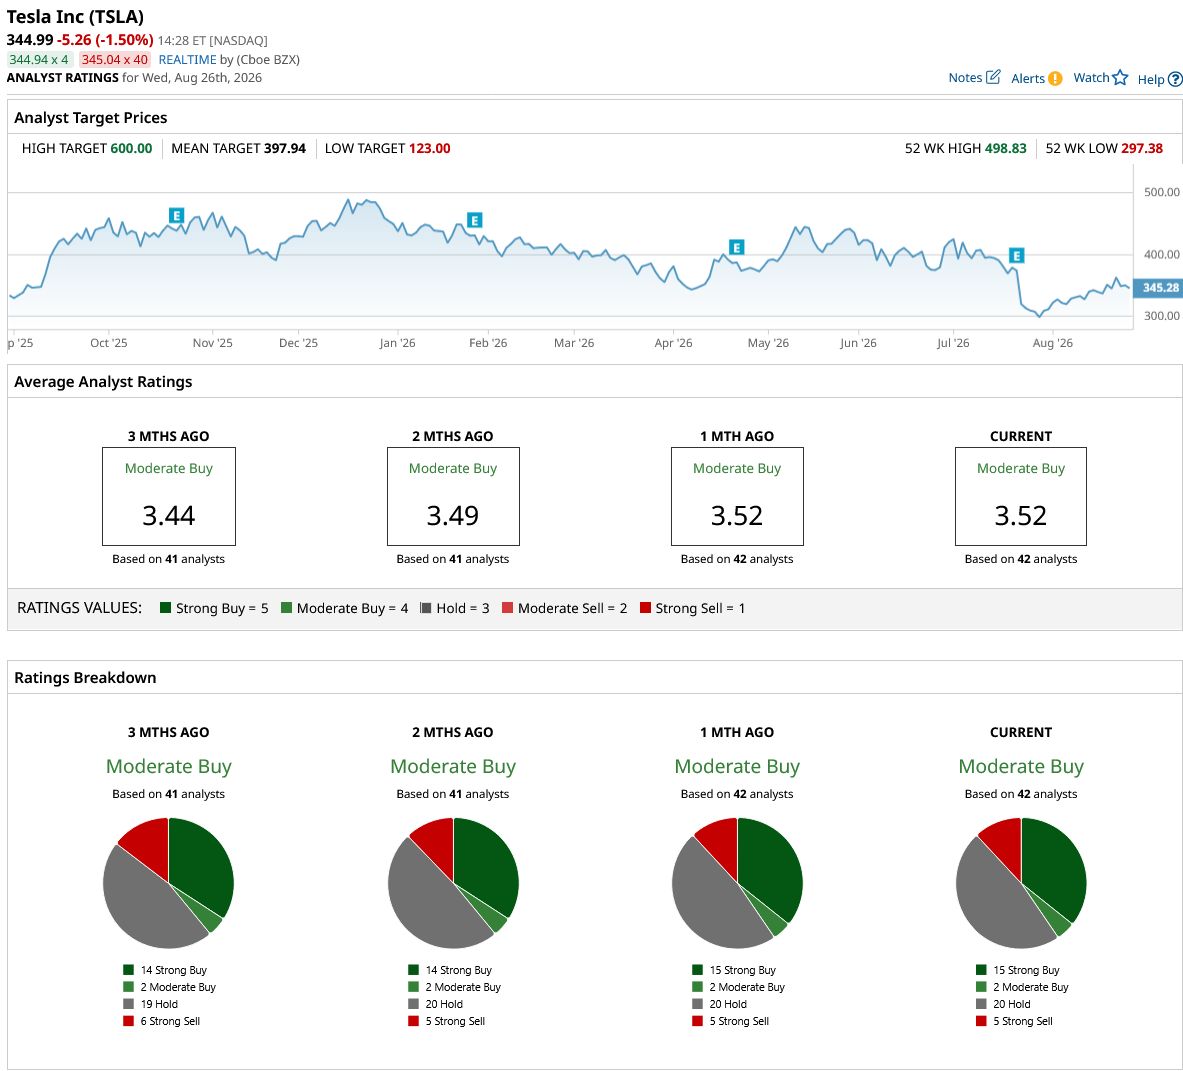The height and width of the screenshot is (1071, 1183).
Task: Click the LOW TARGET 123.00 value
Action: tap(429, 149)
